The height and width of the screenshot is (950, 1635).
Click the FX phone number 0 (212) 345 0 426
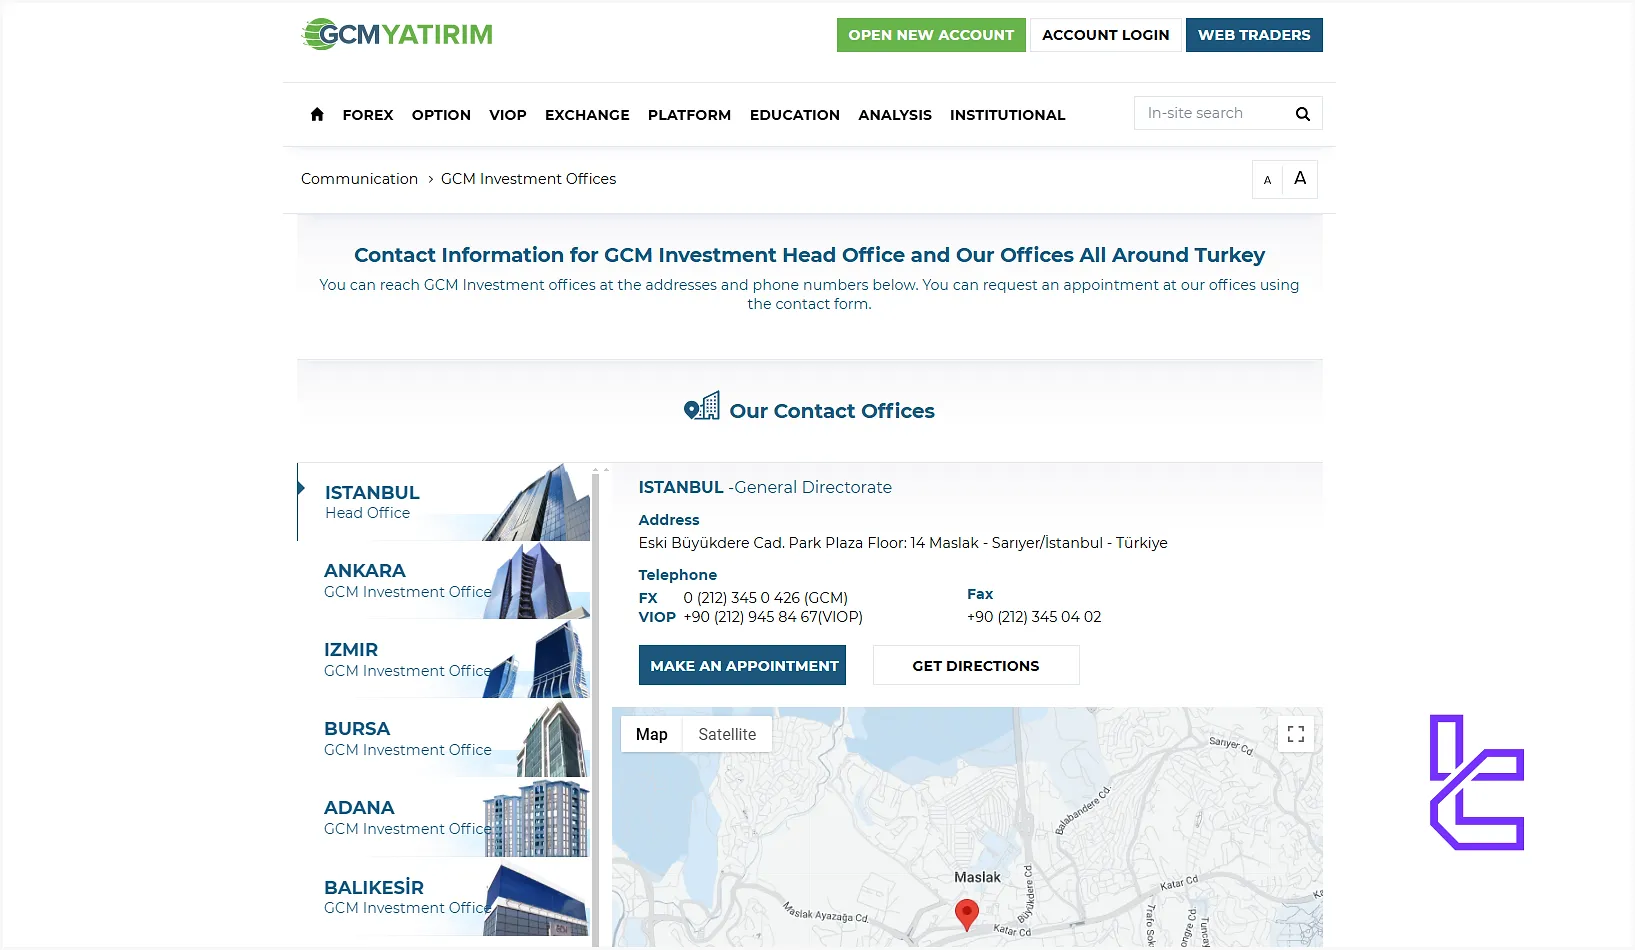tap(765, 598)
